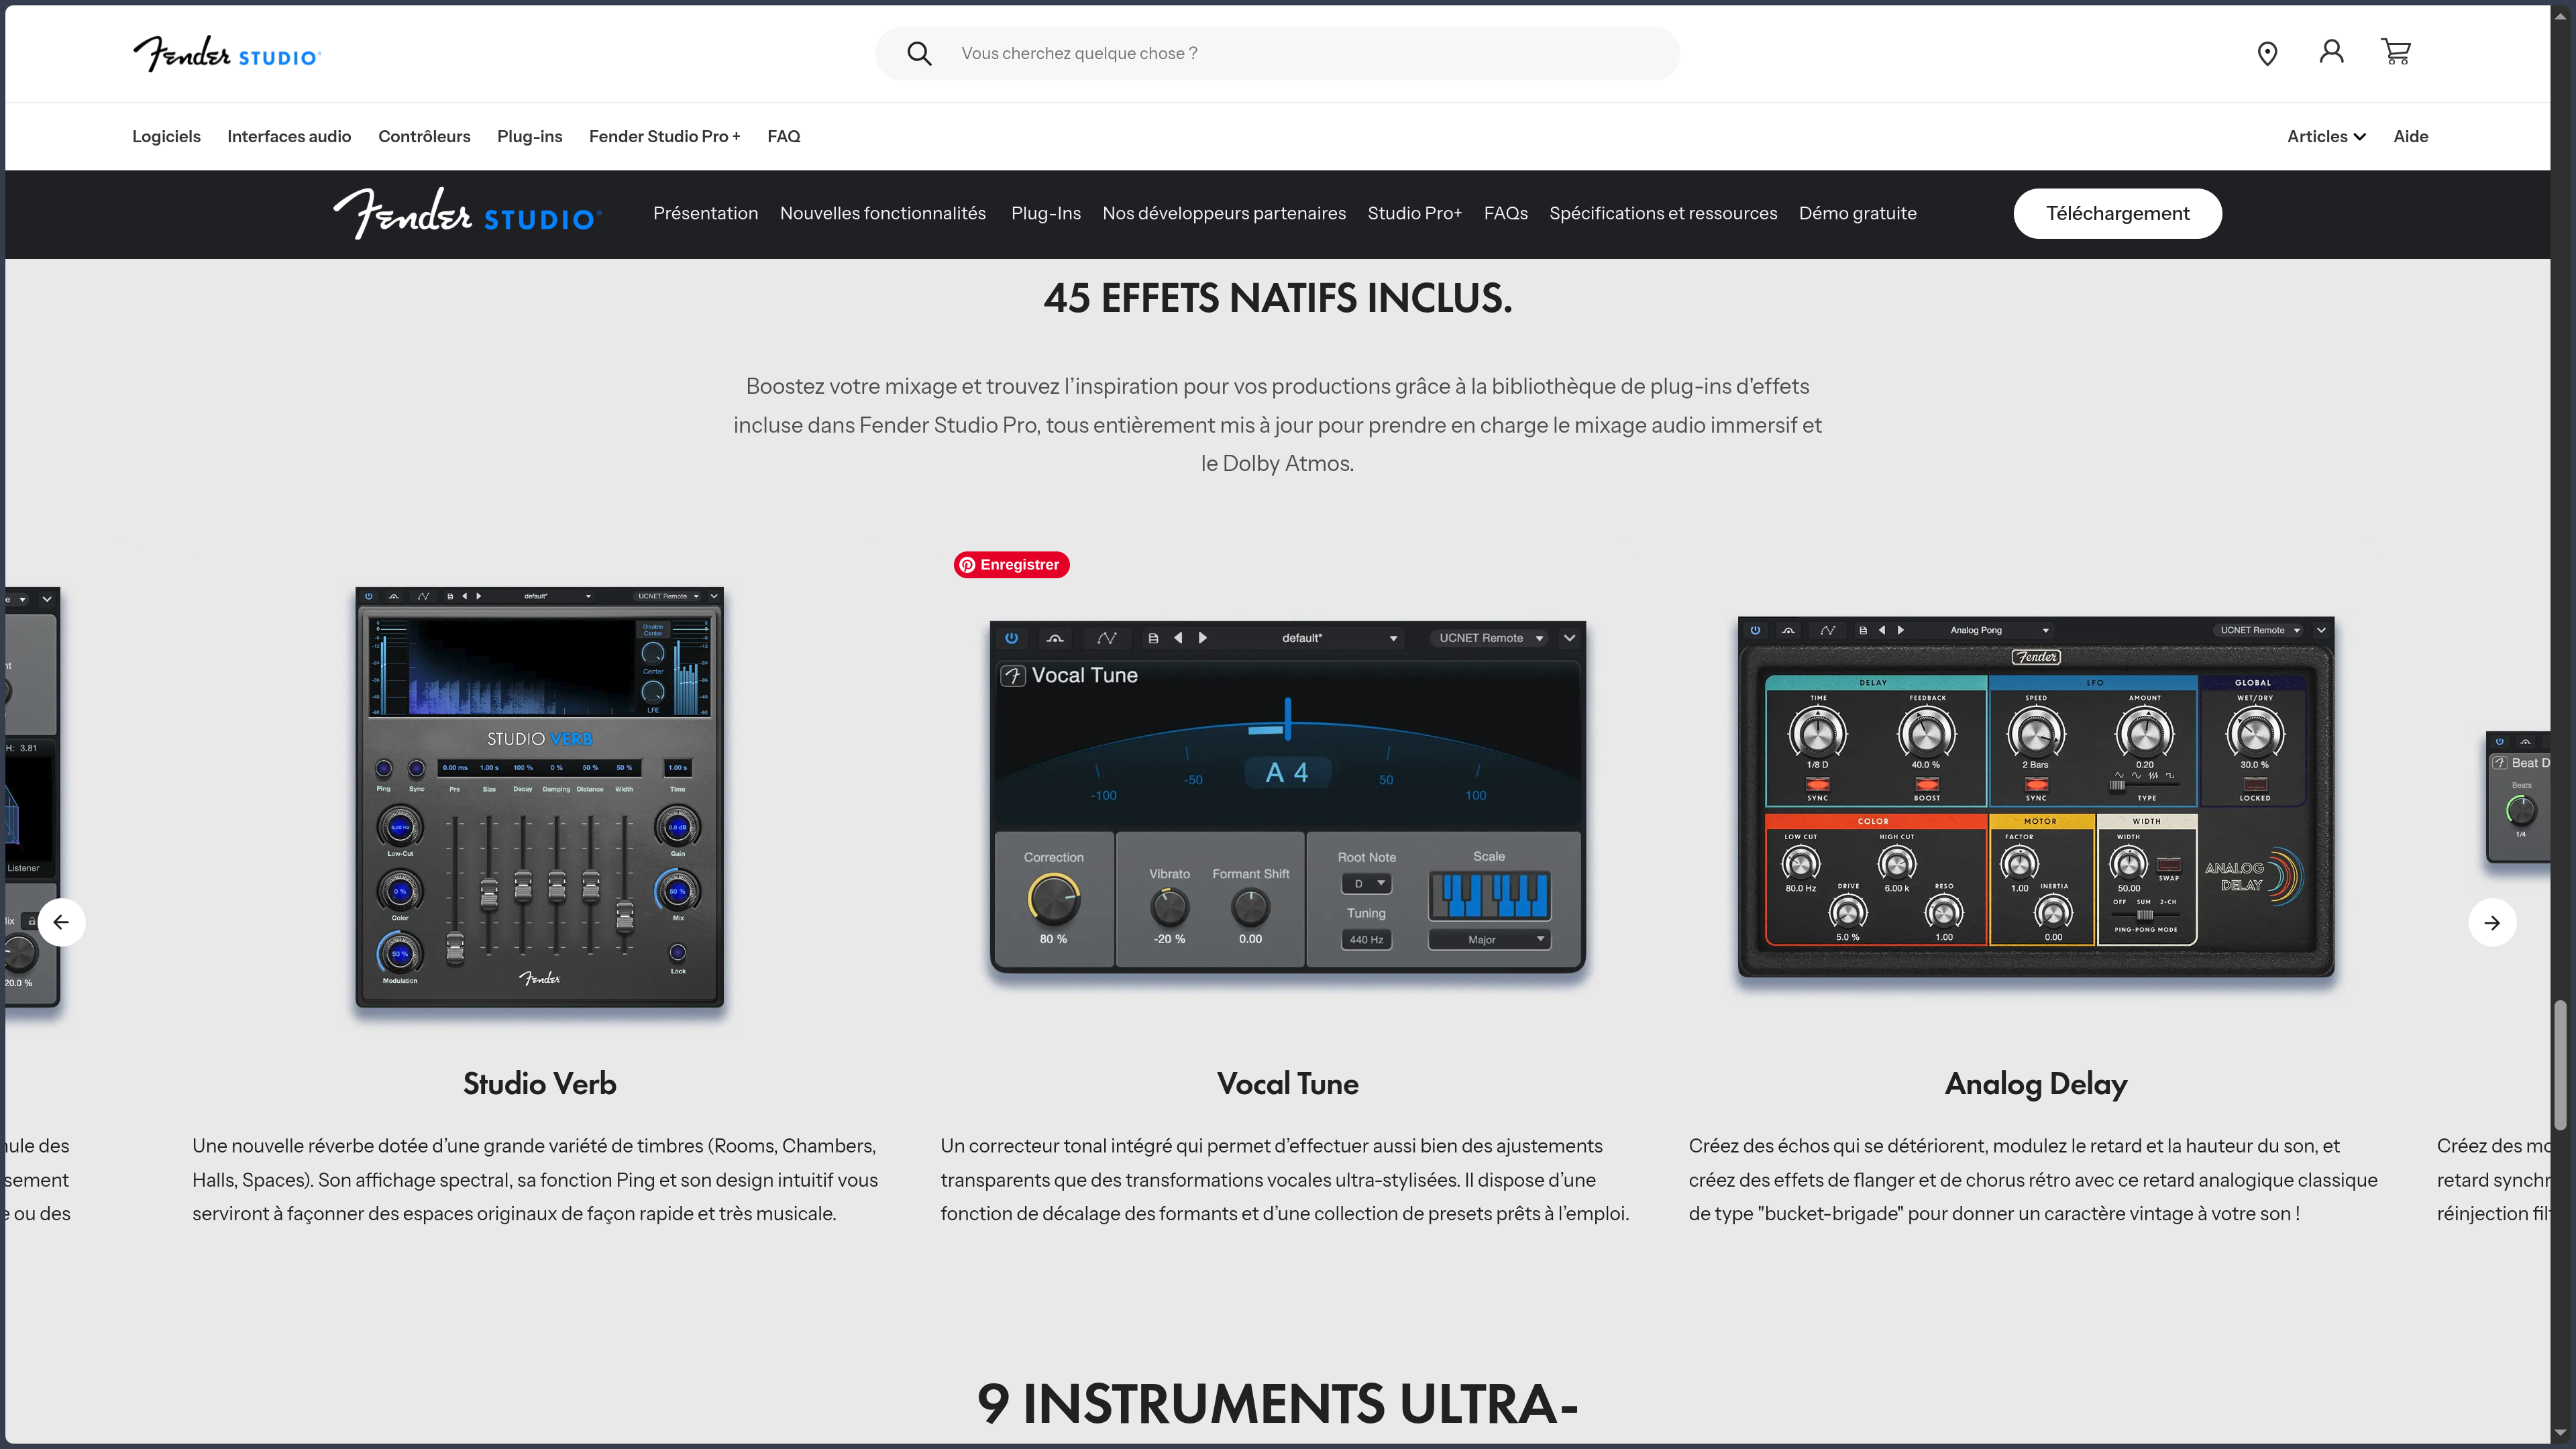Toggle Analog Delay SWAP switch

coord(2169,865)
